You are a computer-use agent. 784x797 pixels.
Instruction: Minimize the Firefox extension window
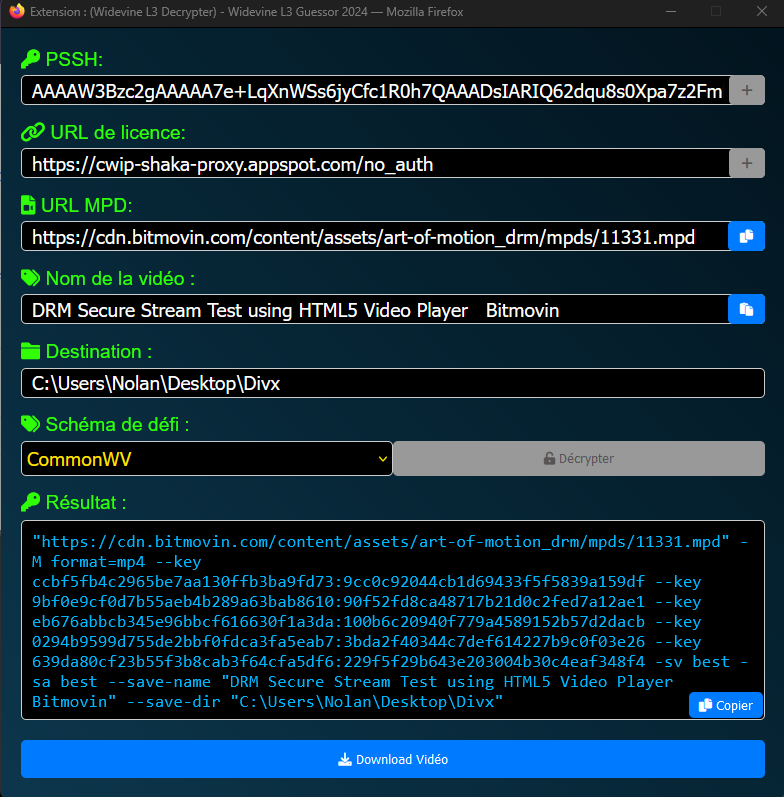(x=671, y=11)
